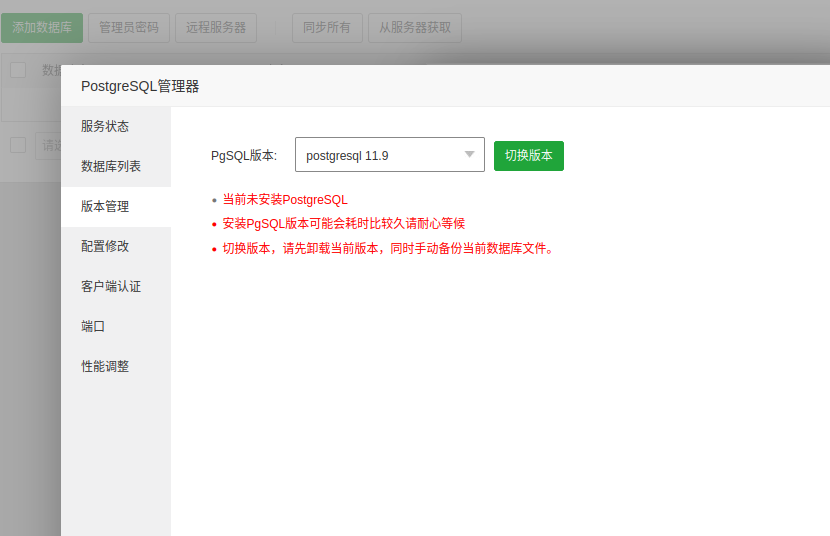The height and width of the screenshot is (536, 830).
Task: Toggle the checkbox beside the batch action field
Action: pos(18,145)
